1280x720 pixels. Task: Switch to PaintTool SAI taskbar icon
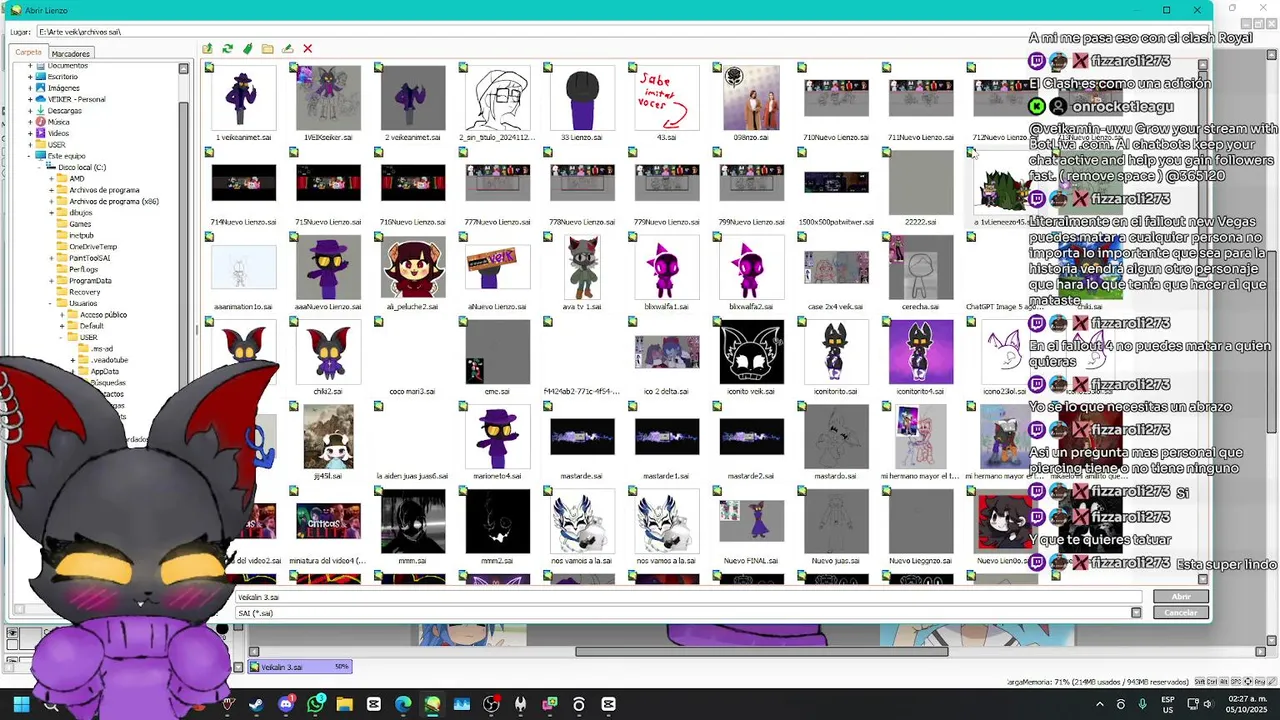[x=432, y=704]
